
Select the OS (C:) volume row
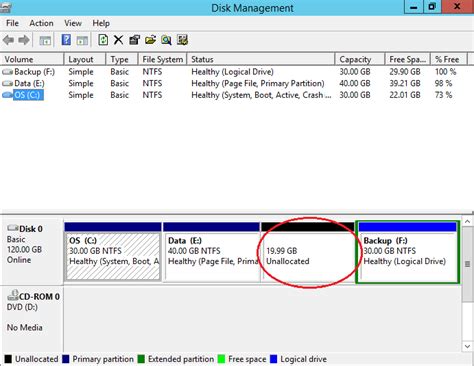coord(233,95)
